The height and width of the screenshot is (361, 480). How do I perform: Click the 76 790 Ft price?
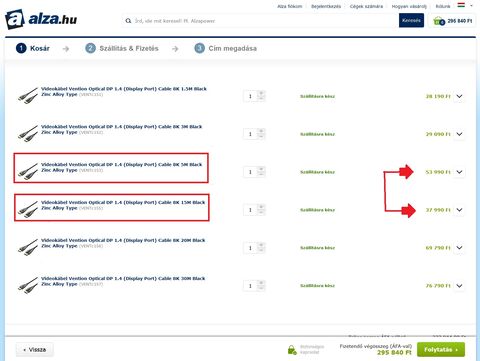click(438, 286)
